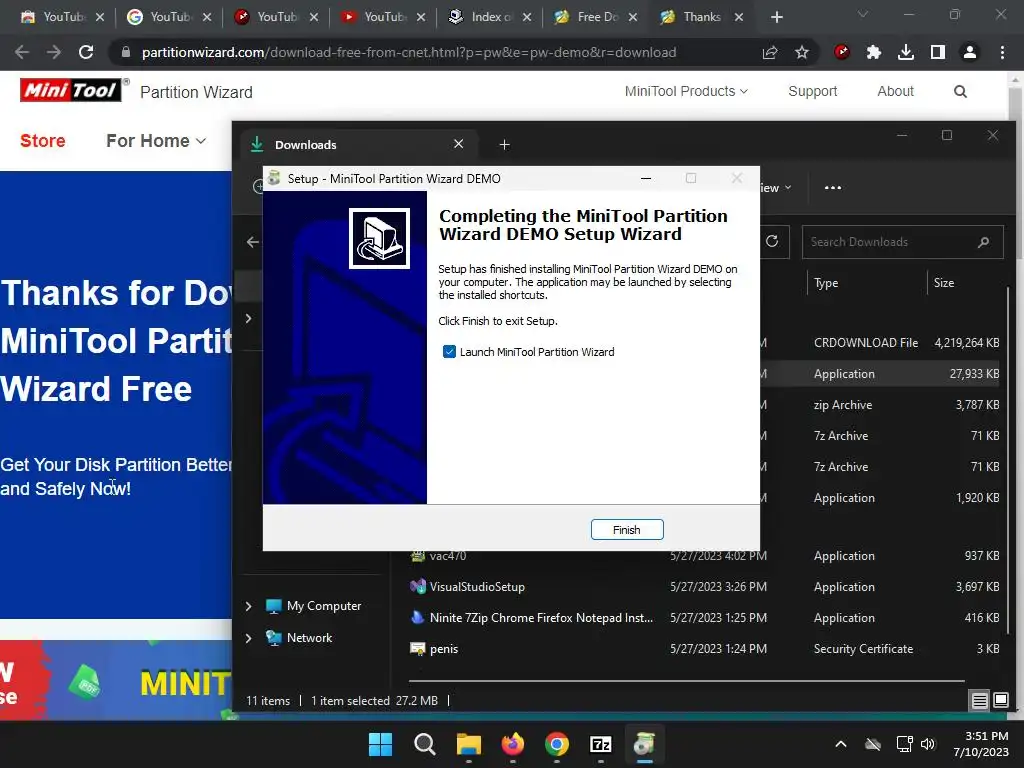Image resolution: width=1024 pixels, height=768 pixels.
Task: Click the red extension icon in Chrome toolbar
Action: click(x=842, y=52)
